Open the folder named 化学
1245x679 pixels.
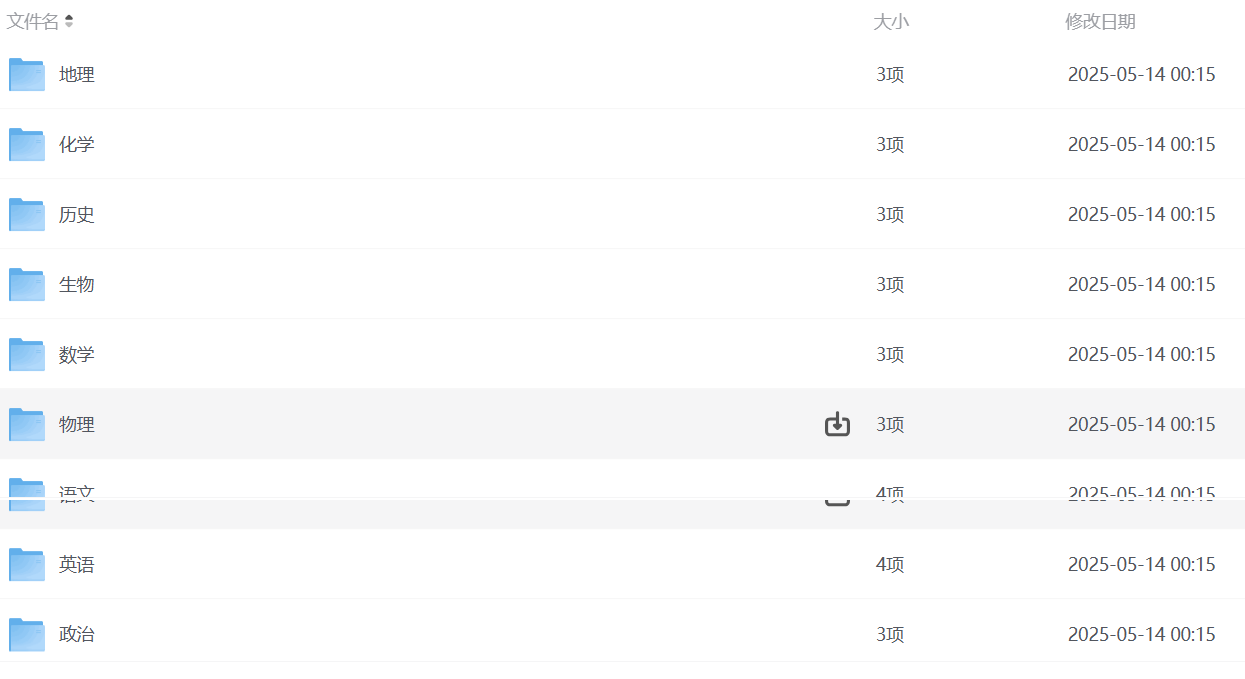click(77, 145)
